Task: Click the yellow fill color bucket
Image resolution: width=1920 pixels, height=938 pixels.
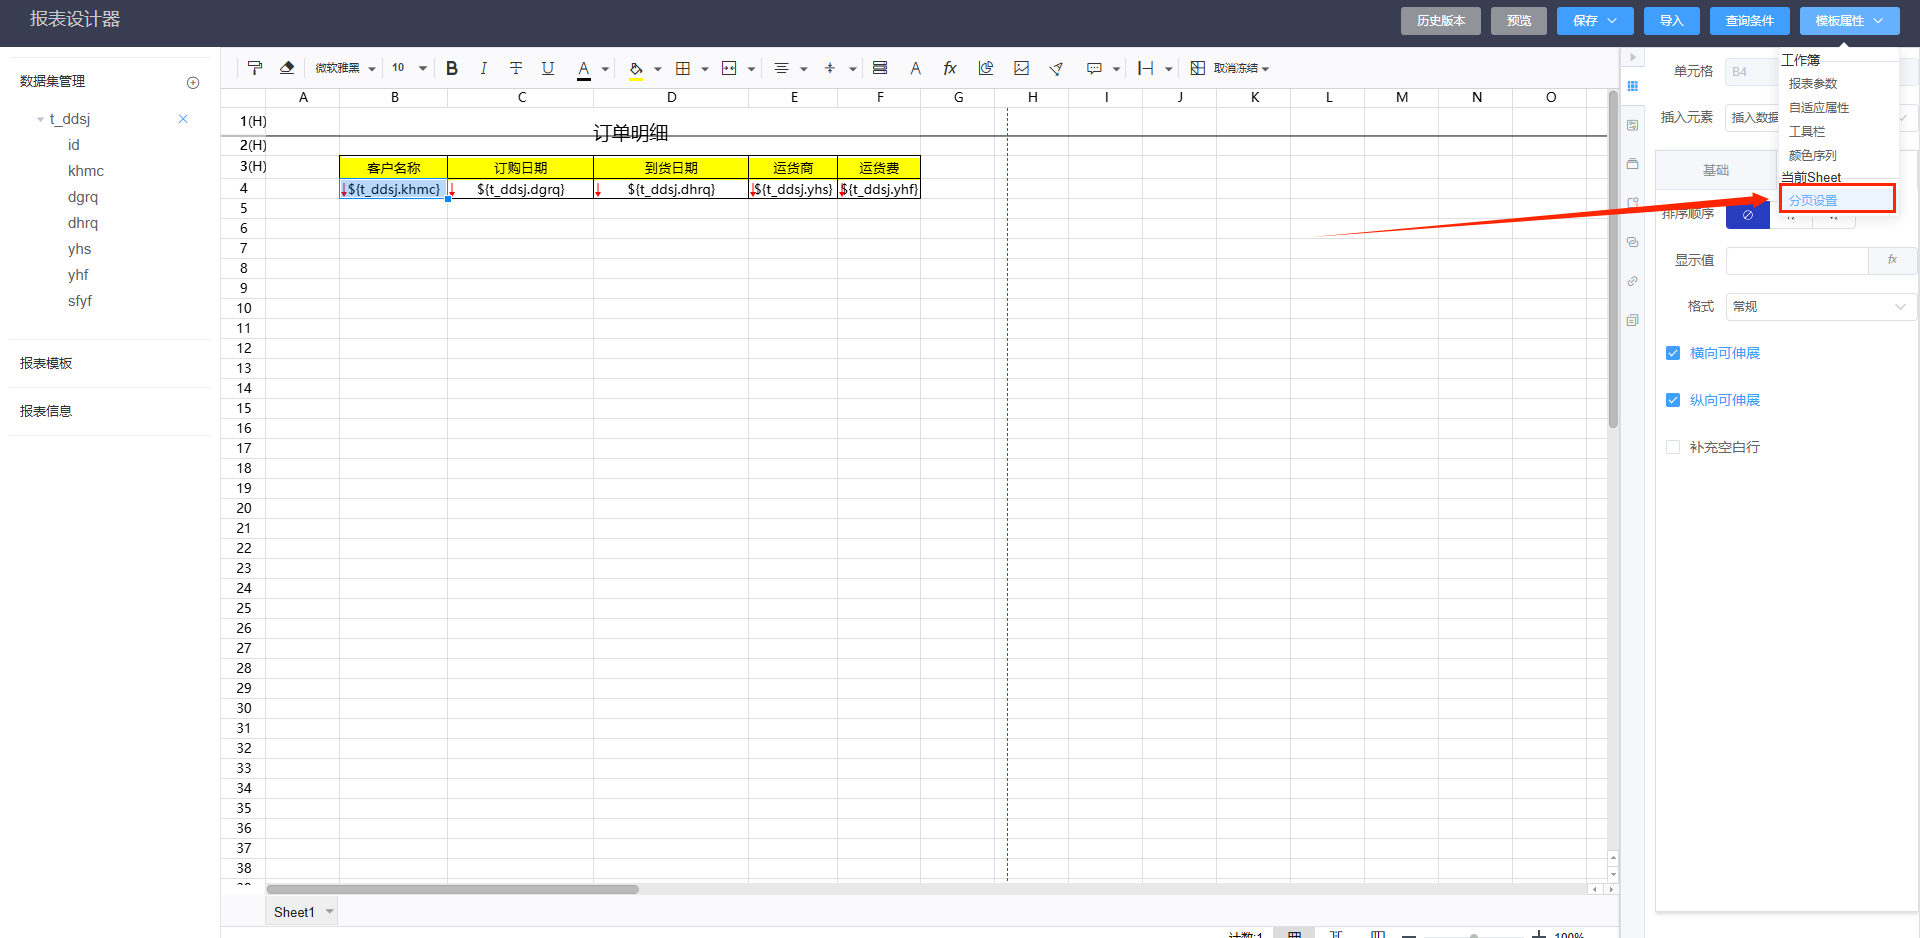Action: click(636, 69)
